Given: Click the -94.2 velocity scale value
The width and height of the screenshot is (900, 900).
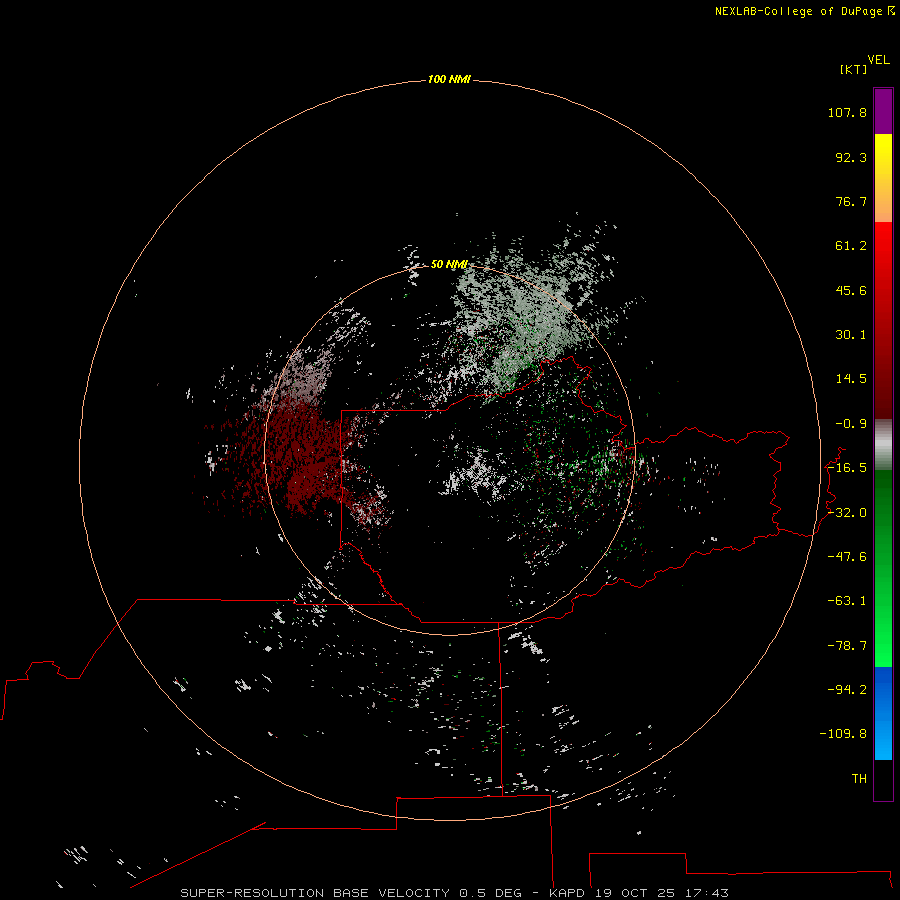Looking at the screenshot, I should [847, 690].
